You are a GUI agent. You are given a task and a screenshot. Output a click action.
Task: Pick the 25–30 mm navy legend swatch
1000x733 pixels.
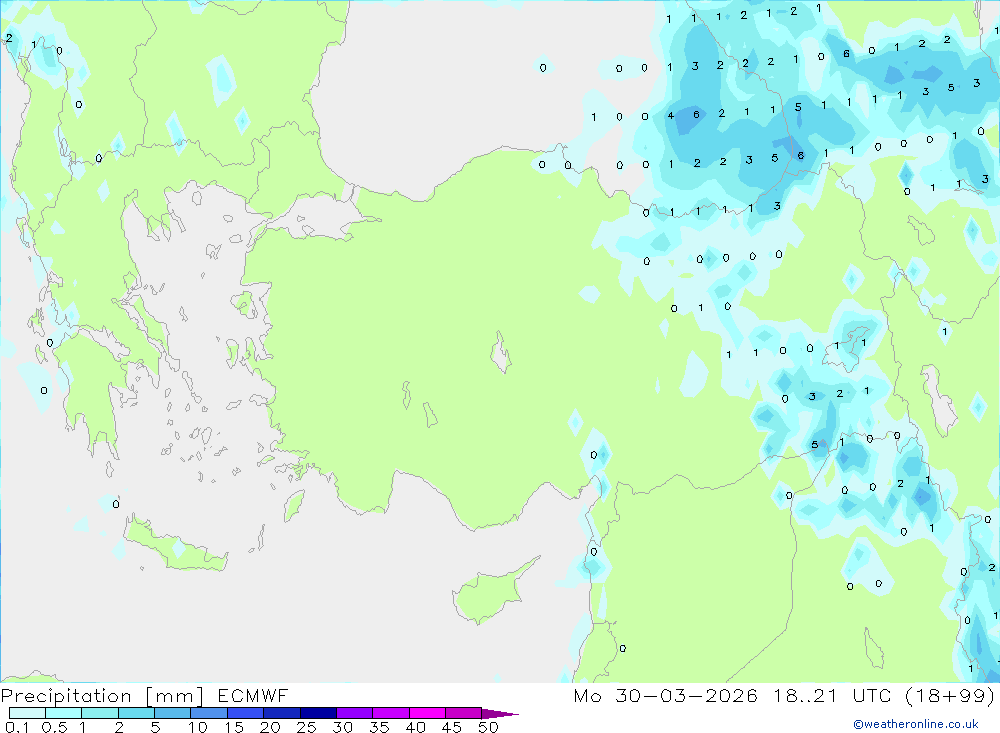(318, 713)
